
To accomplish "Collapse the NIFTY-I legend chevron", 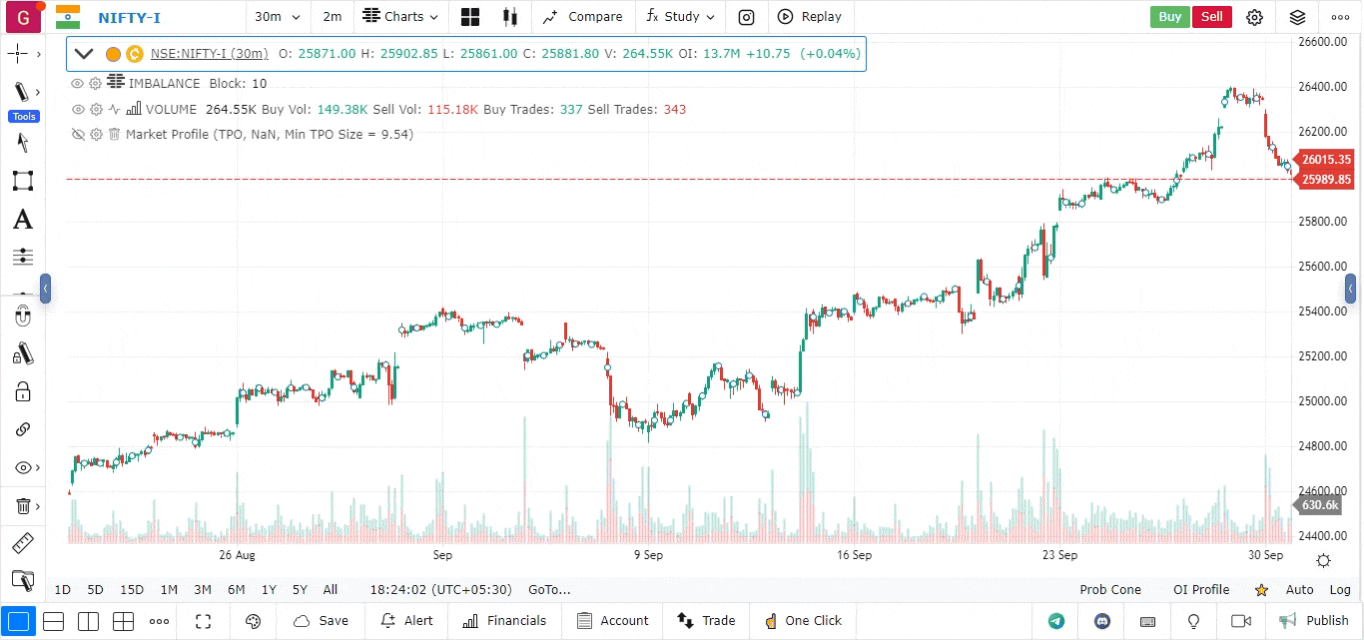I will pyautogui.click(x=84, y=54).
